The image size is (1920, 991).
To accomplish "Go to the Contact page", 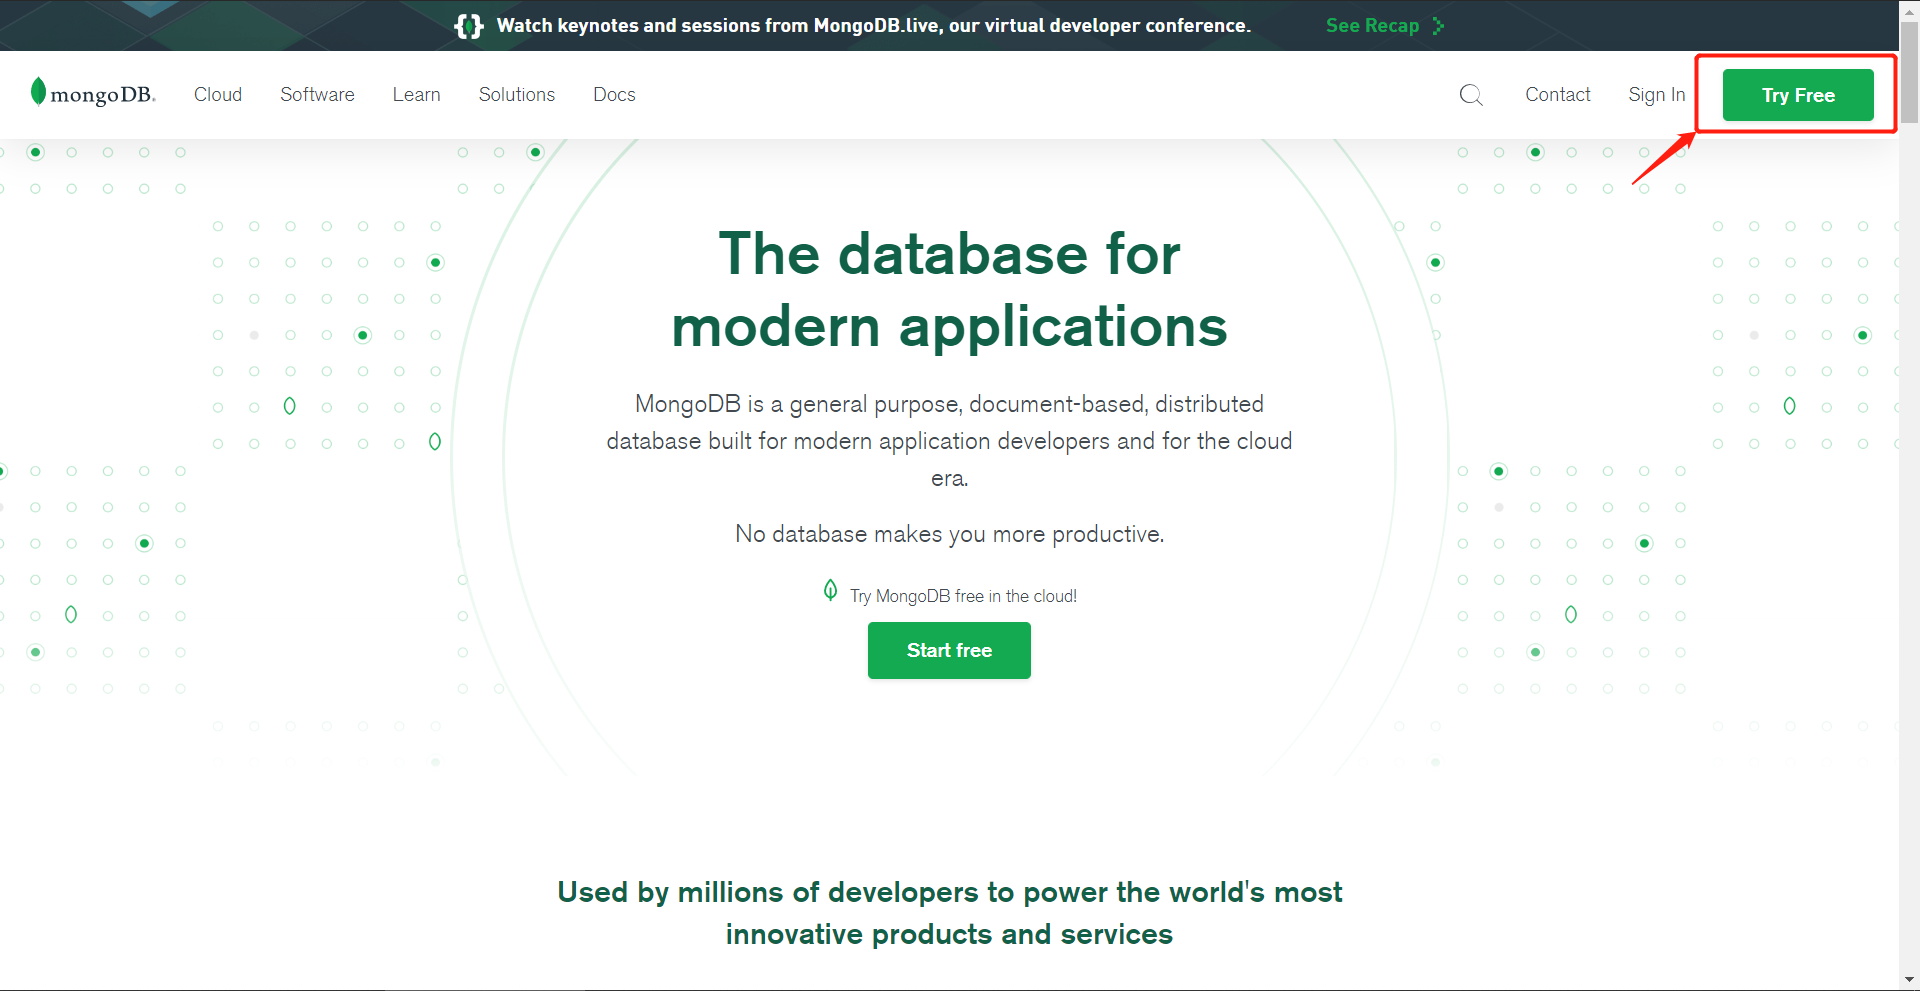I will point(1557,94).
